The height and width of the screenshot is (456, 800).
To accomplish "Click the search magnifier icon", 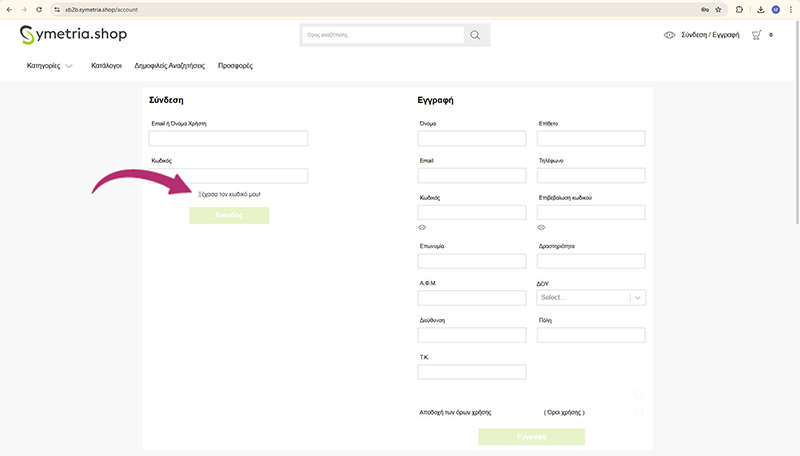I will coord(476,35).
